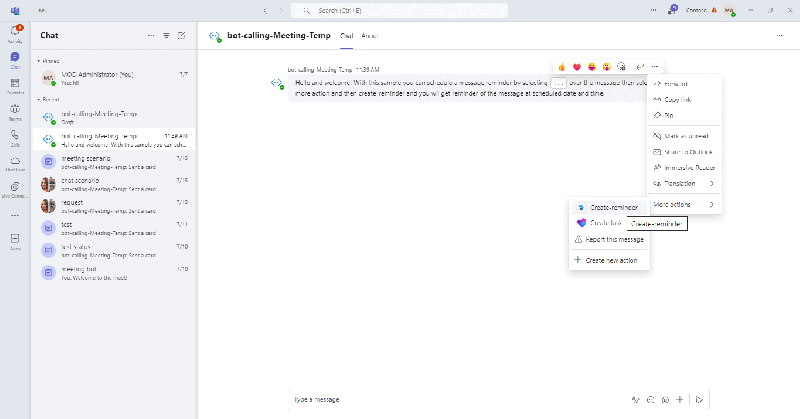
Task: Choose Create-reminder from the More actions submenu
Action: click(x=609, y=208)
